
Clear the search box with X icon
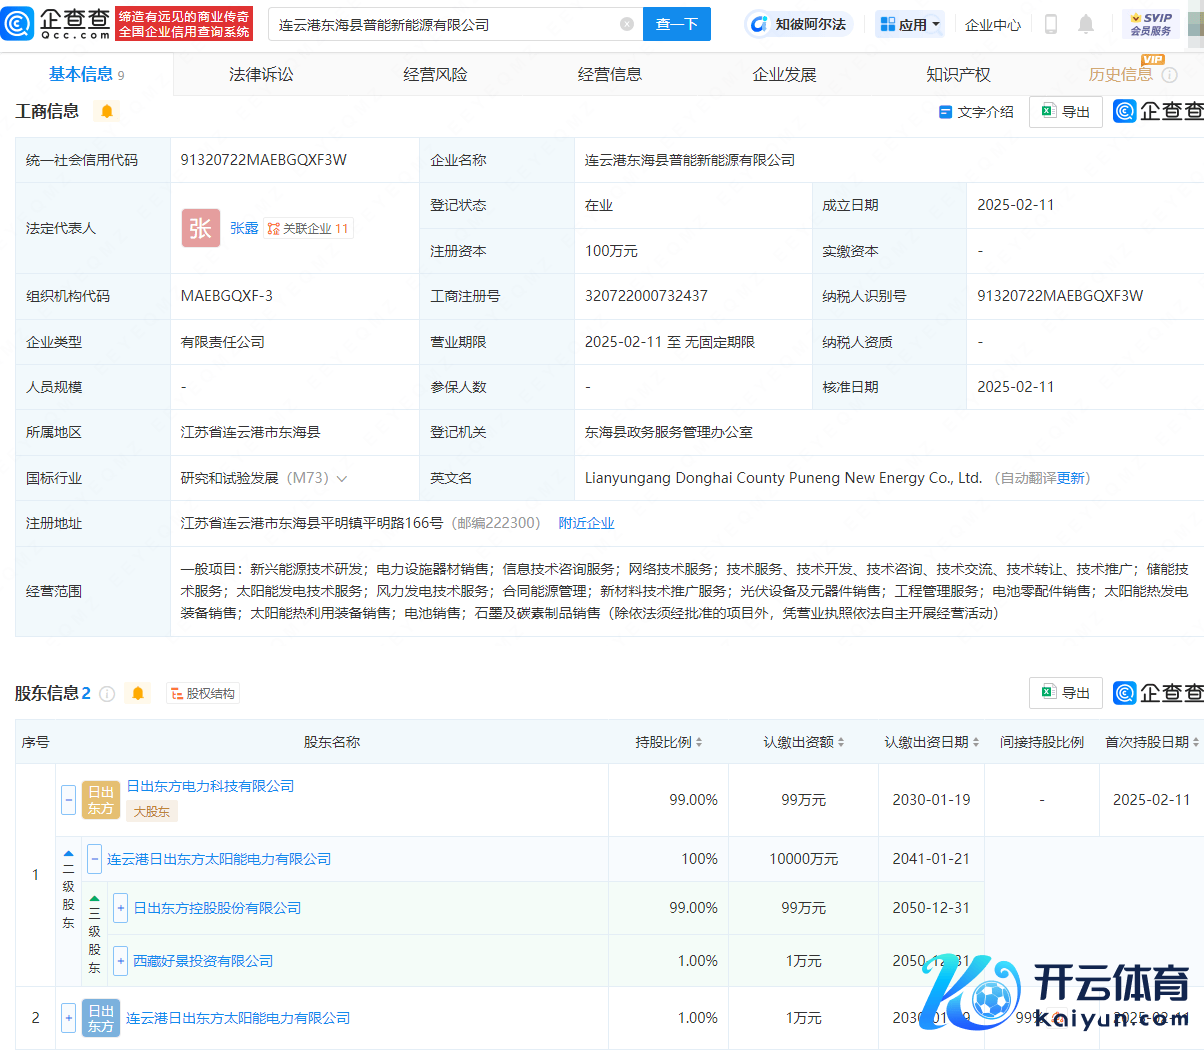coord(627,24)
